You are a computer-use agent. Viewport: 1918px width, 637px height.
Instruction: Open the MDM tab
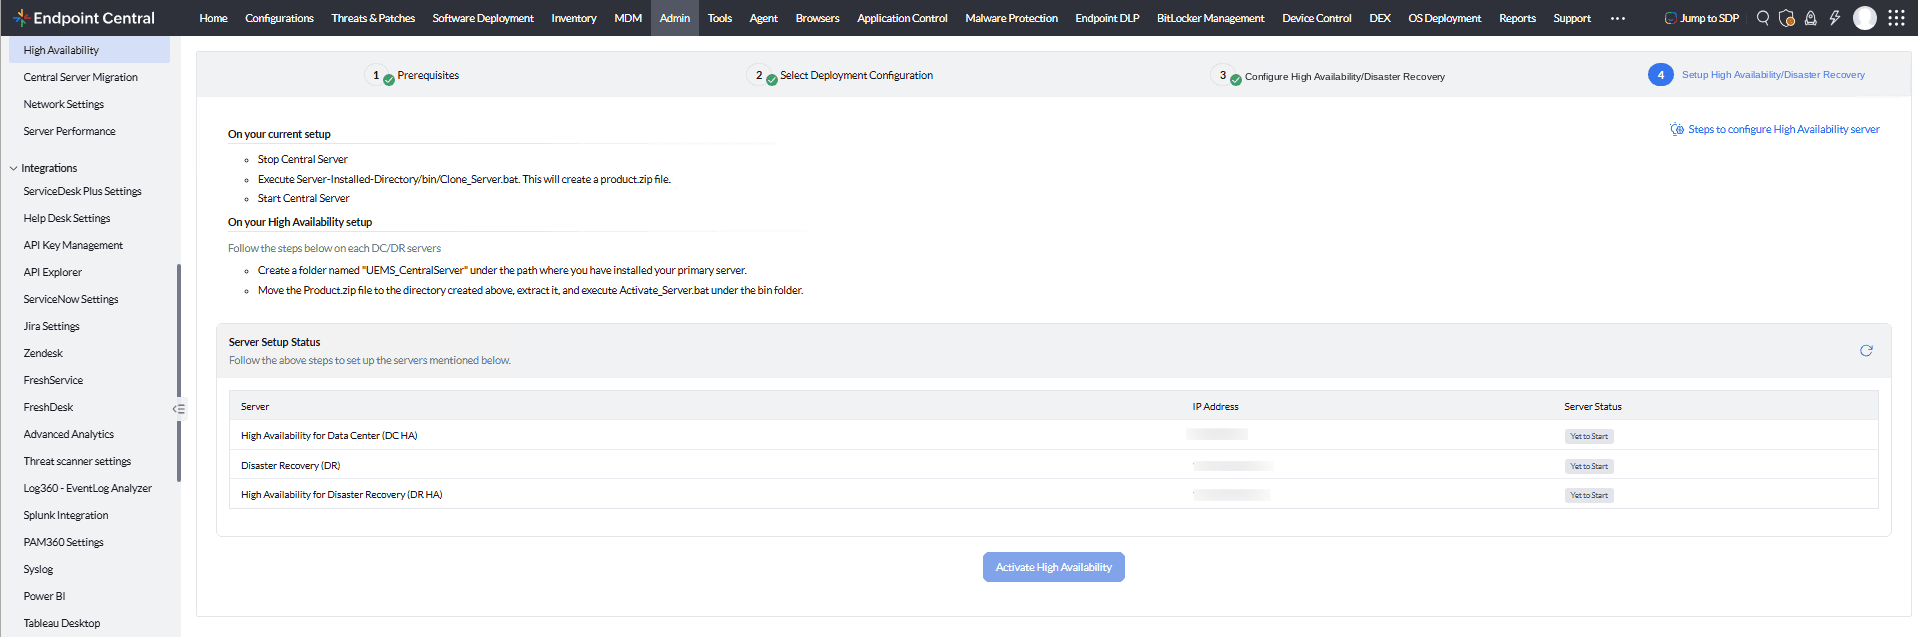(628, 18)
